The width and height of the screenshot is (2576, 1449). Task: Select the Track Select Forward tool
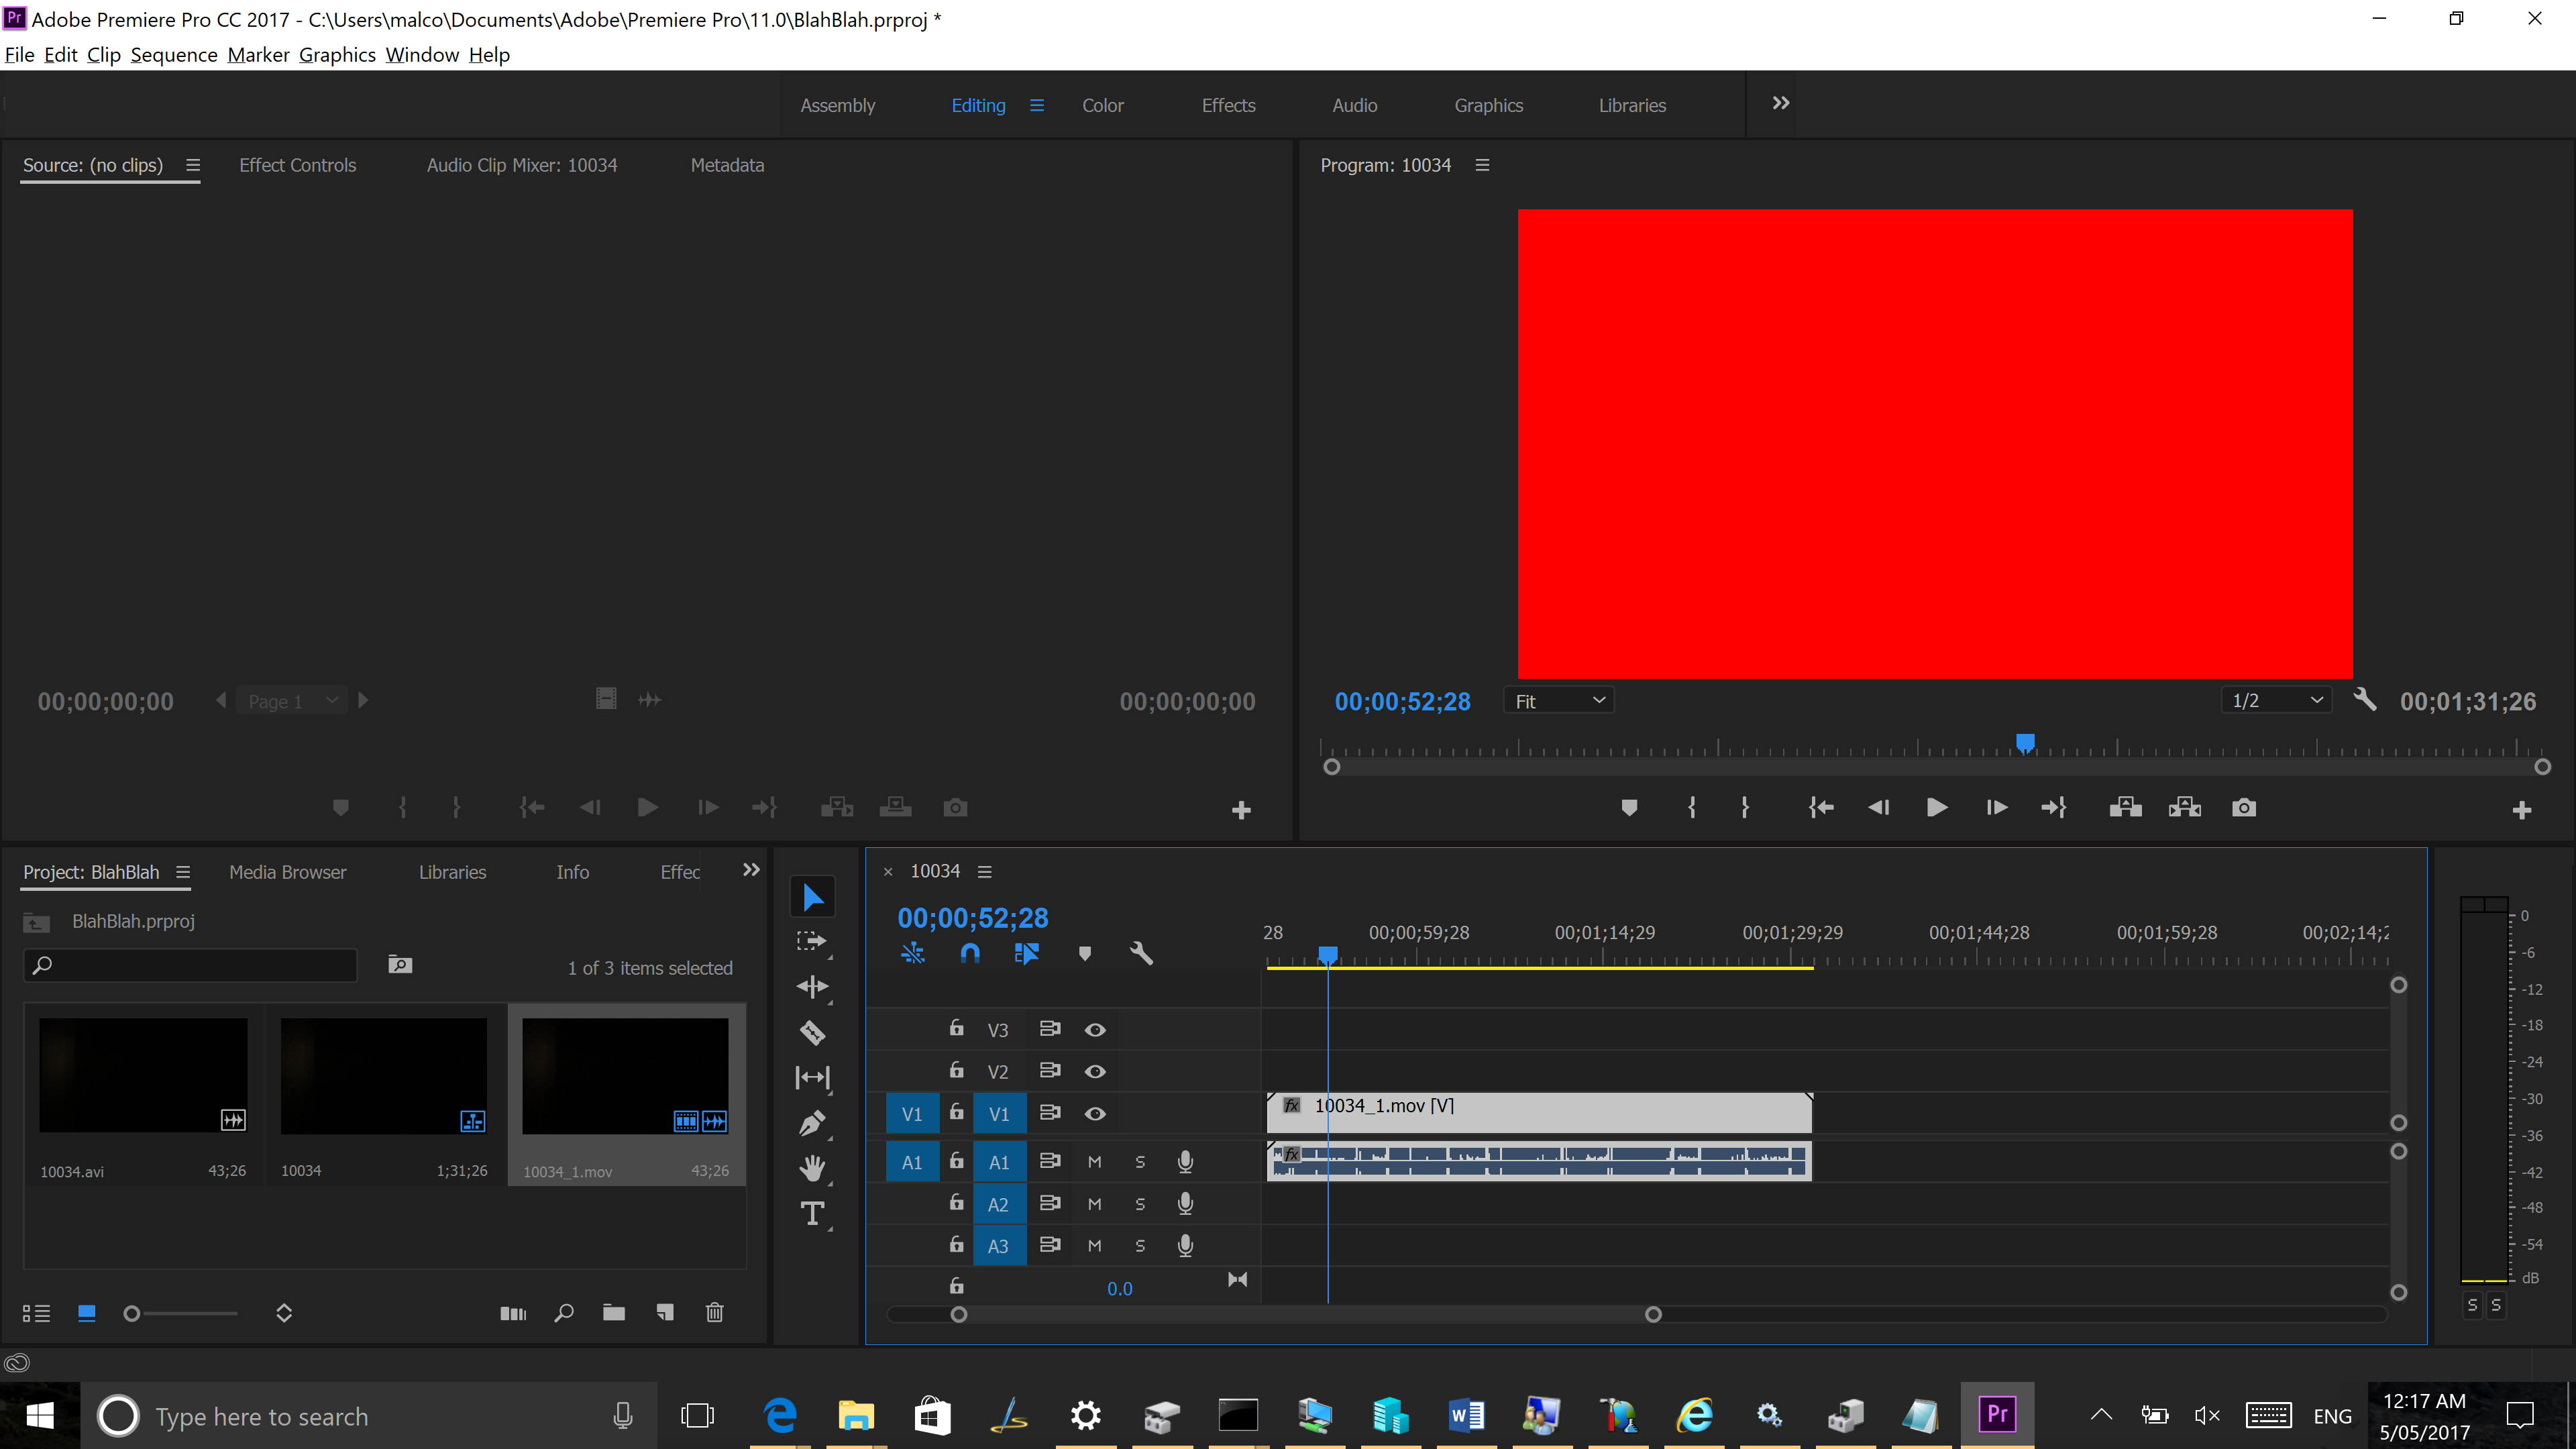tap(812, 940)
